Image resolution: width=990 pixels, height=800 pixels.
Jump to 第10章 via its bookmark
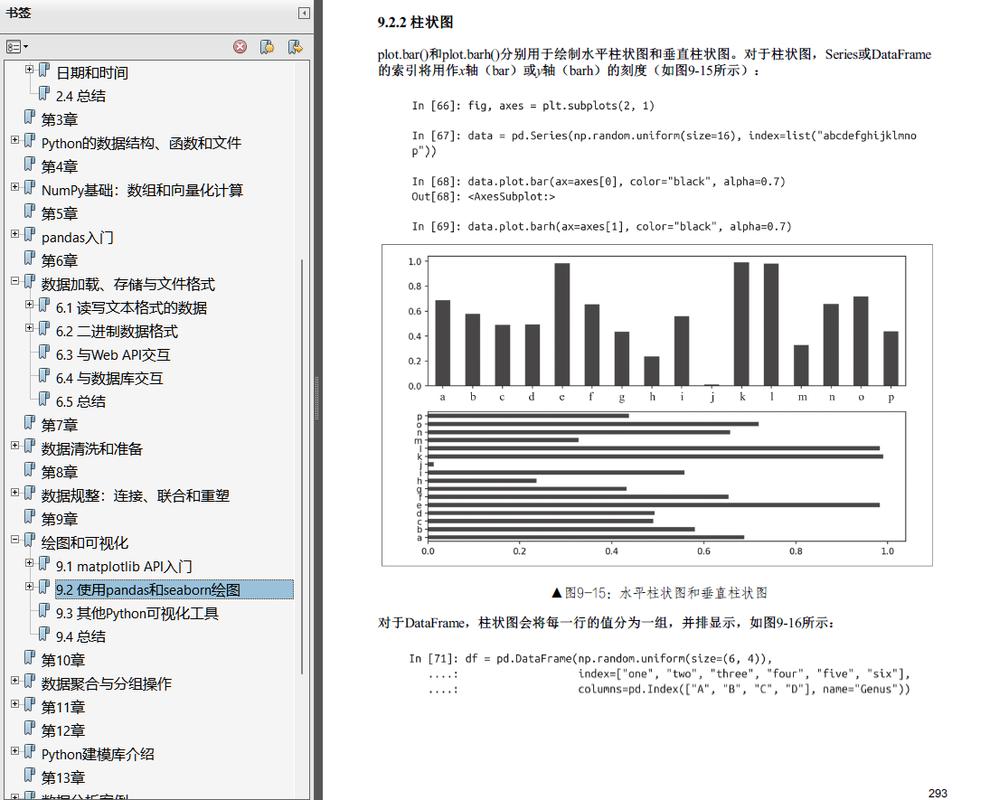click(63, 659)
